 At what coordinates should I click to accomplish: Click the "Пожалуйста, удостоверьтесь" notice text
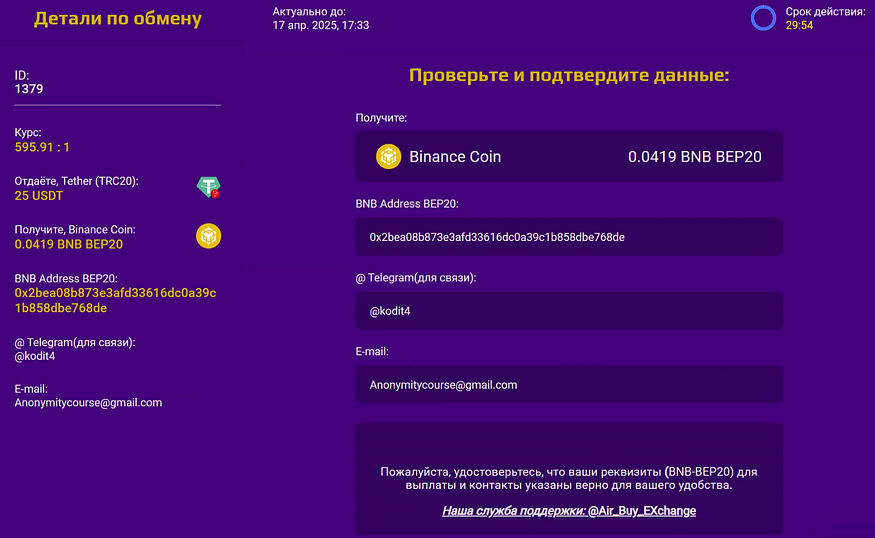[x=569, y=478]
